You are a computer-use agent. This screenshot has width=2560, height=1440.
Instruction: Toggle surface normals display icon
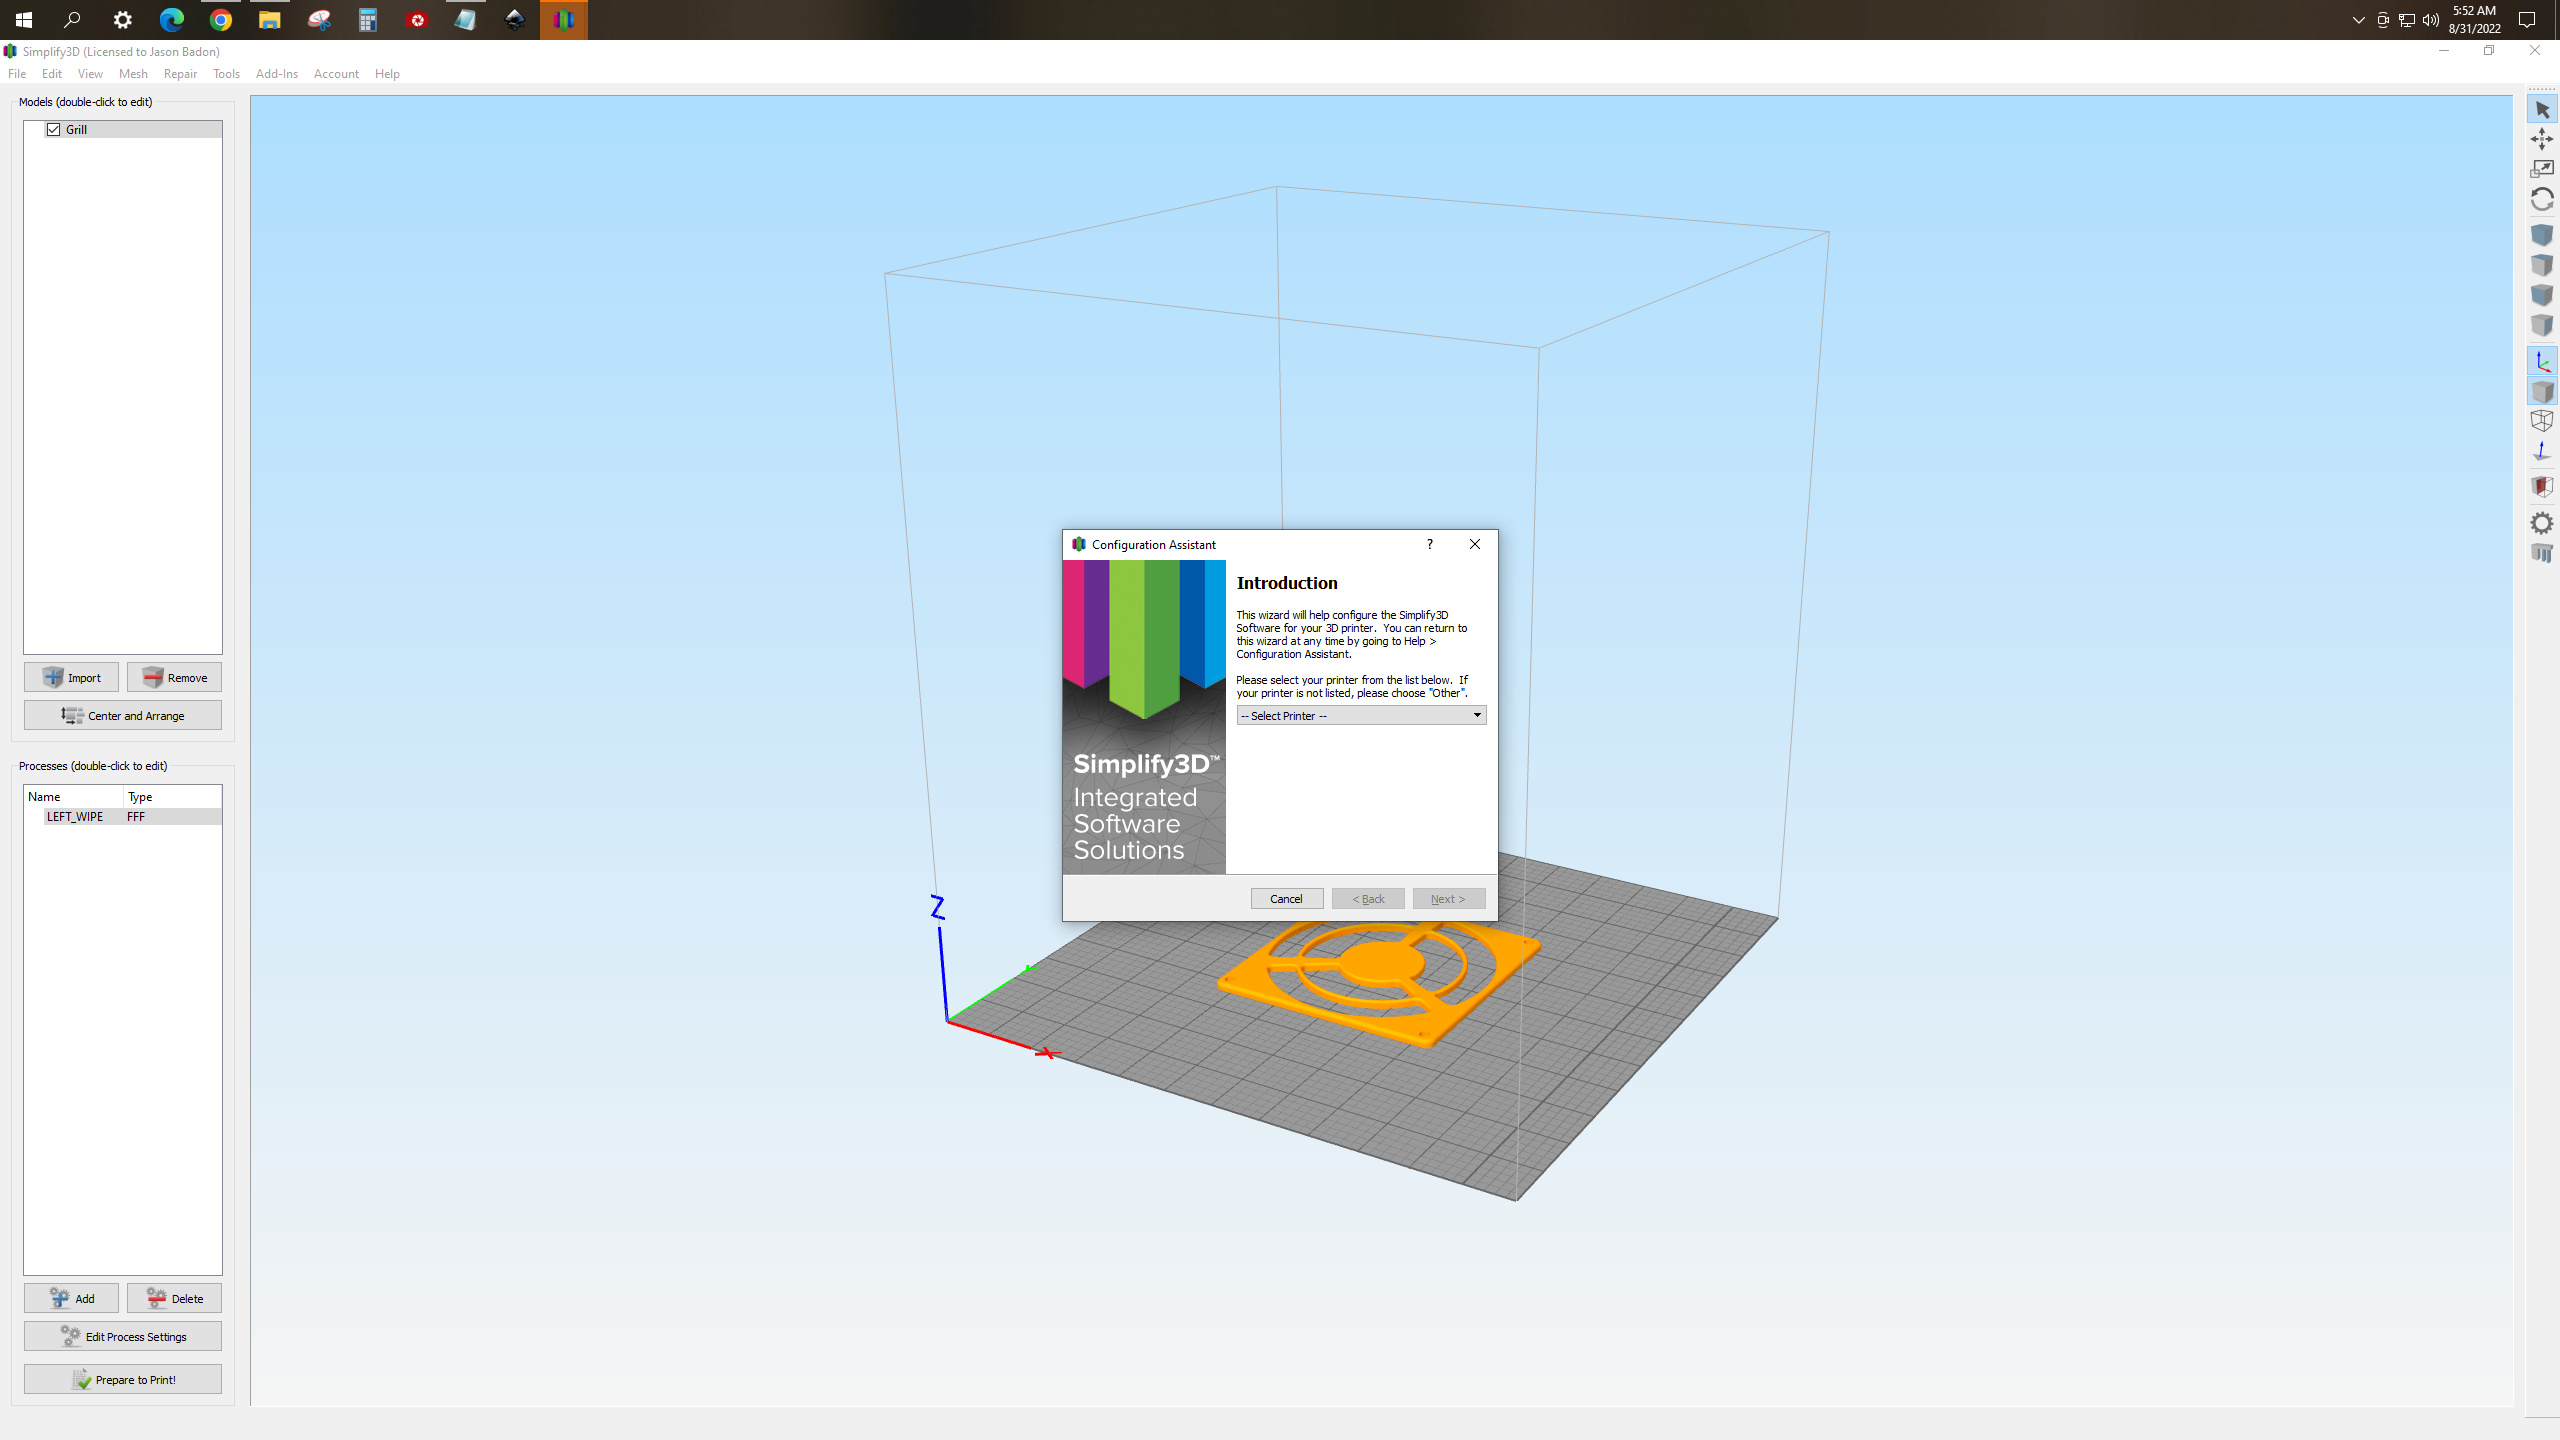[2542, 451]
